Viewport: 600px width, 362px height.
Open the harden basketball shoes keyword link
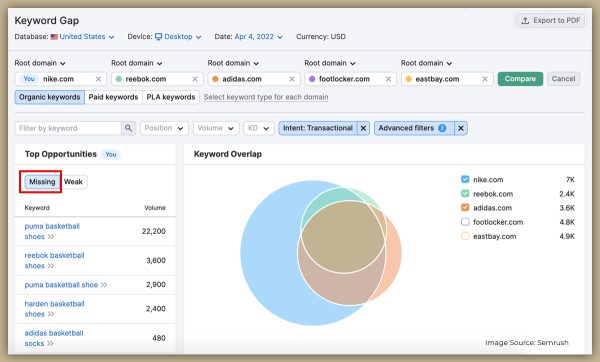(54, 309)
